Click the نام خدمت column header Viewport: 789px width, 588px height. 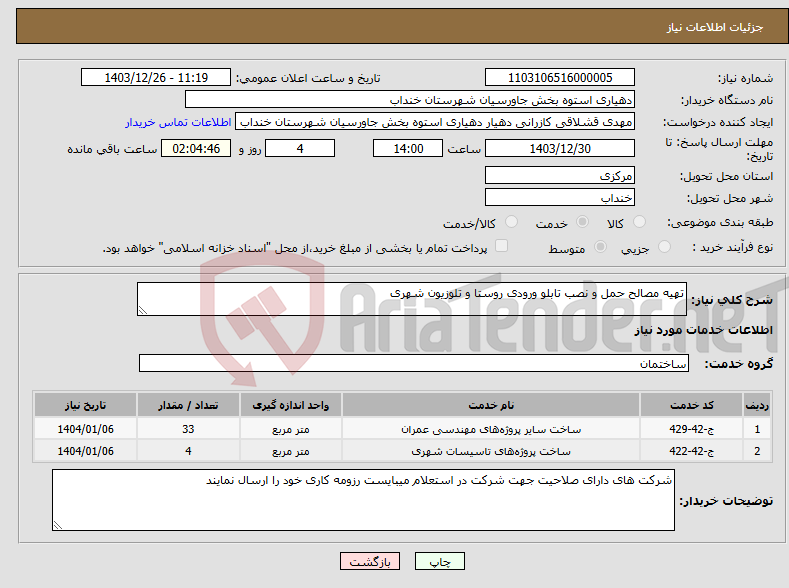pos(491,405)
